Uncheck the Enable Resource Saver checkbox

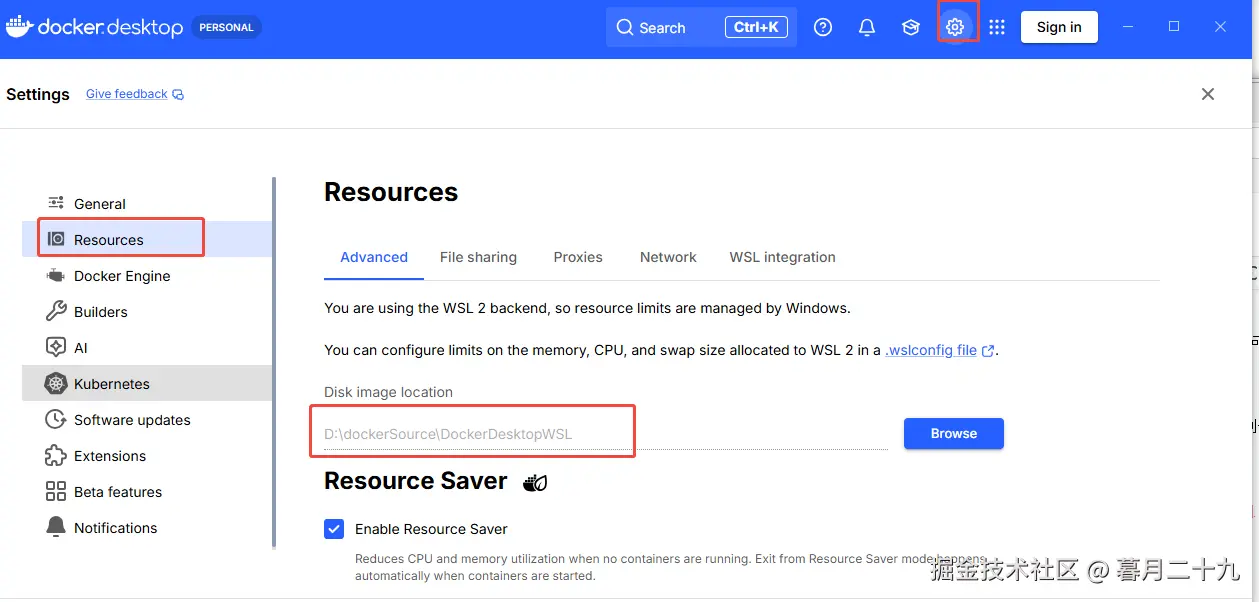[x=334, y=529]
